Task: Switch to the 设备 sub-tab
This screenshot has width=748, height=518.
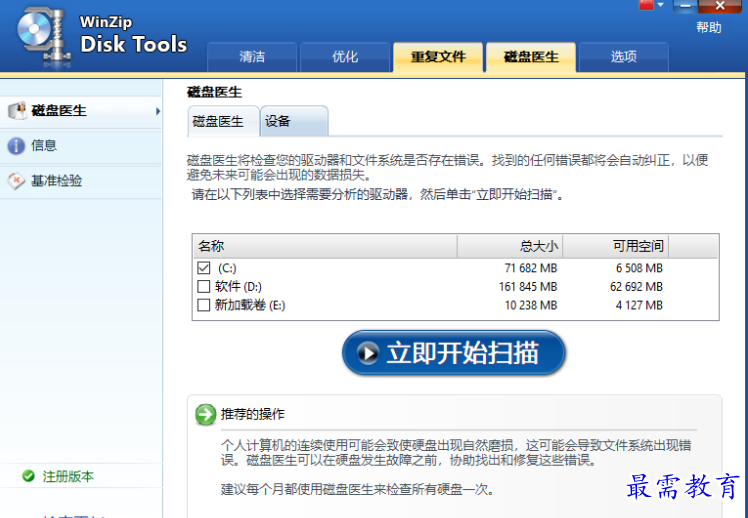Action: tap(294, 121)
